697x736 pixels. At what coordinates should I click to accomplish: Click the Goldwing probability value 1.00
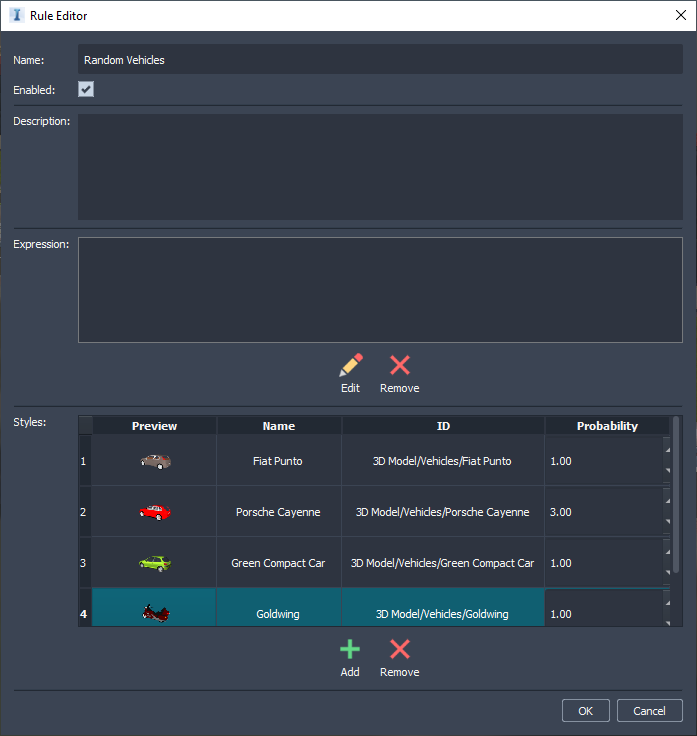[561, 614]
